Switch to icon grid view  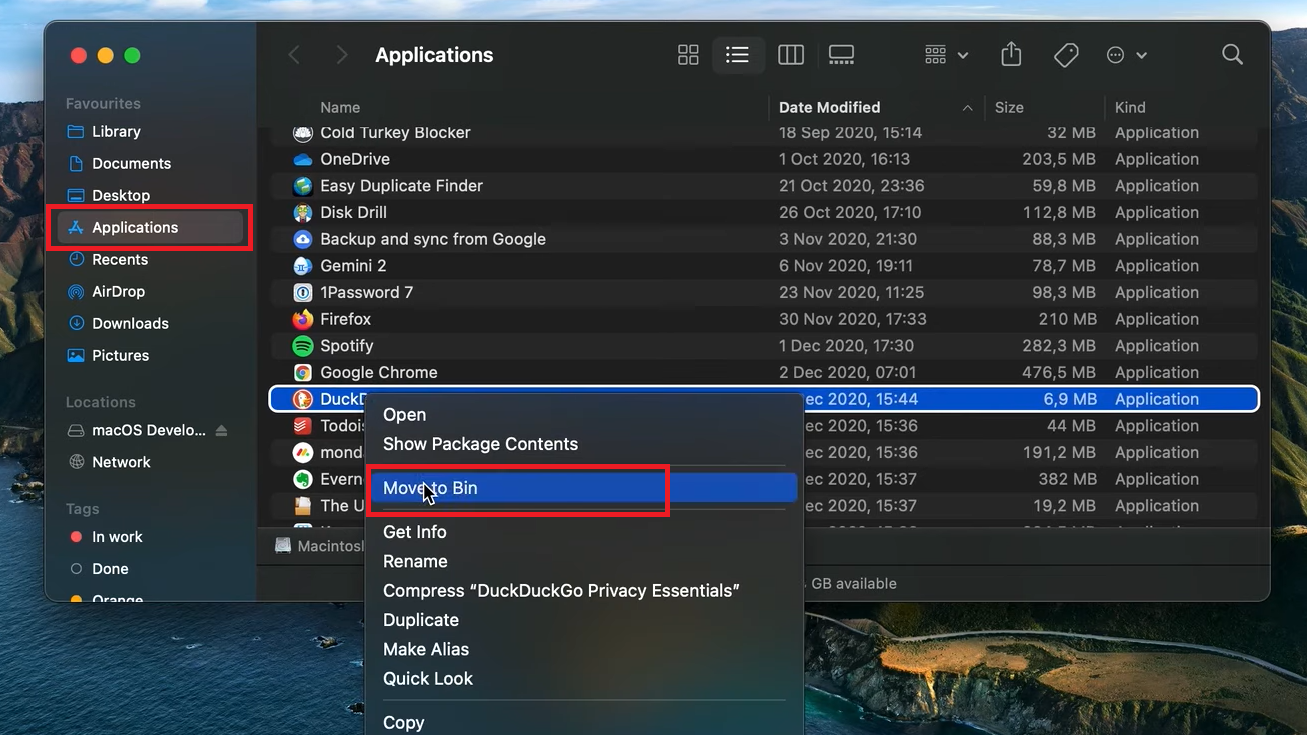coord(688,55)
